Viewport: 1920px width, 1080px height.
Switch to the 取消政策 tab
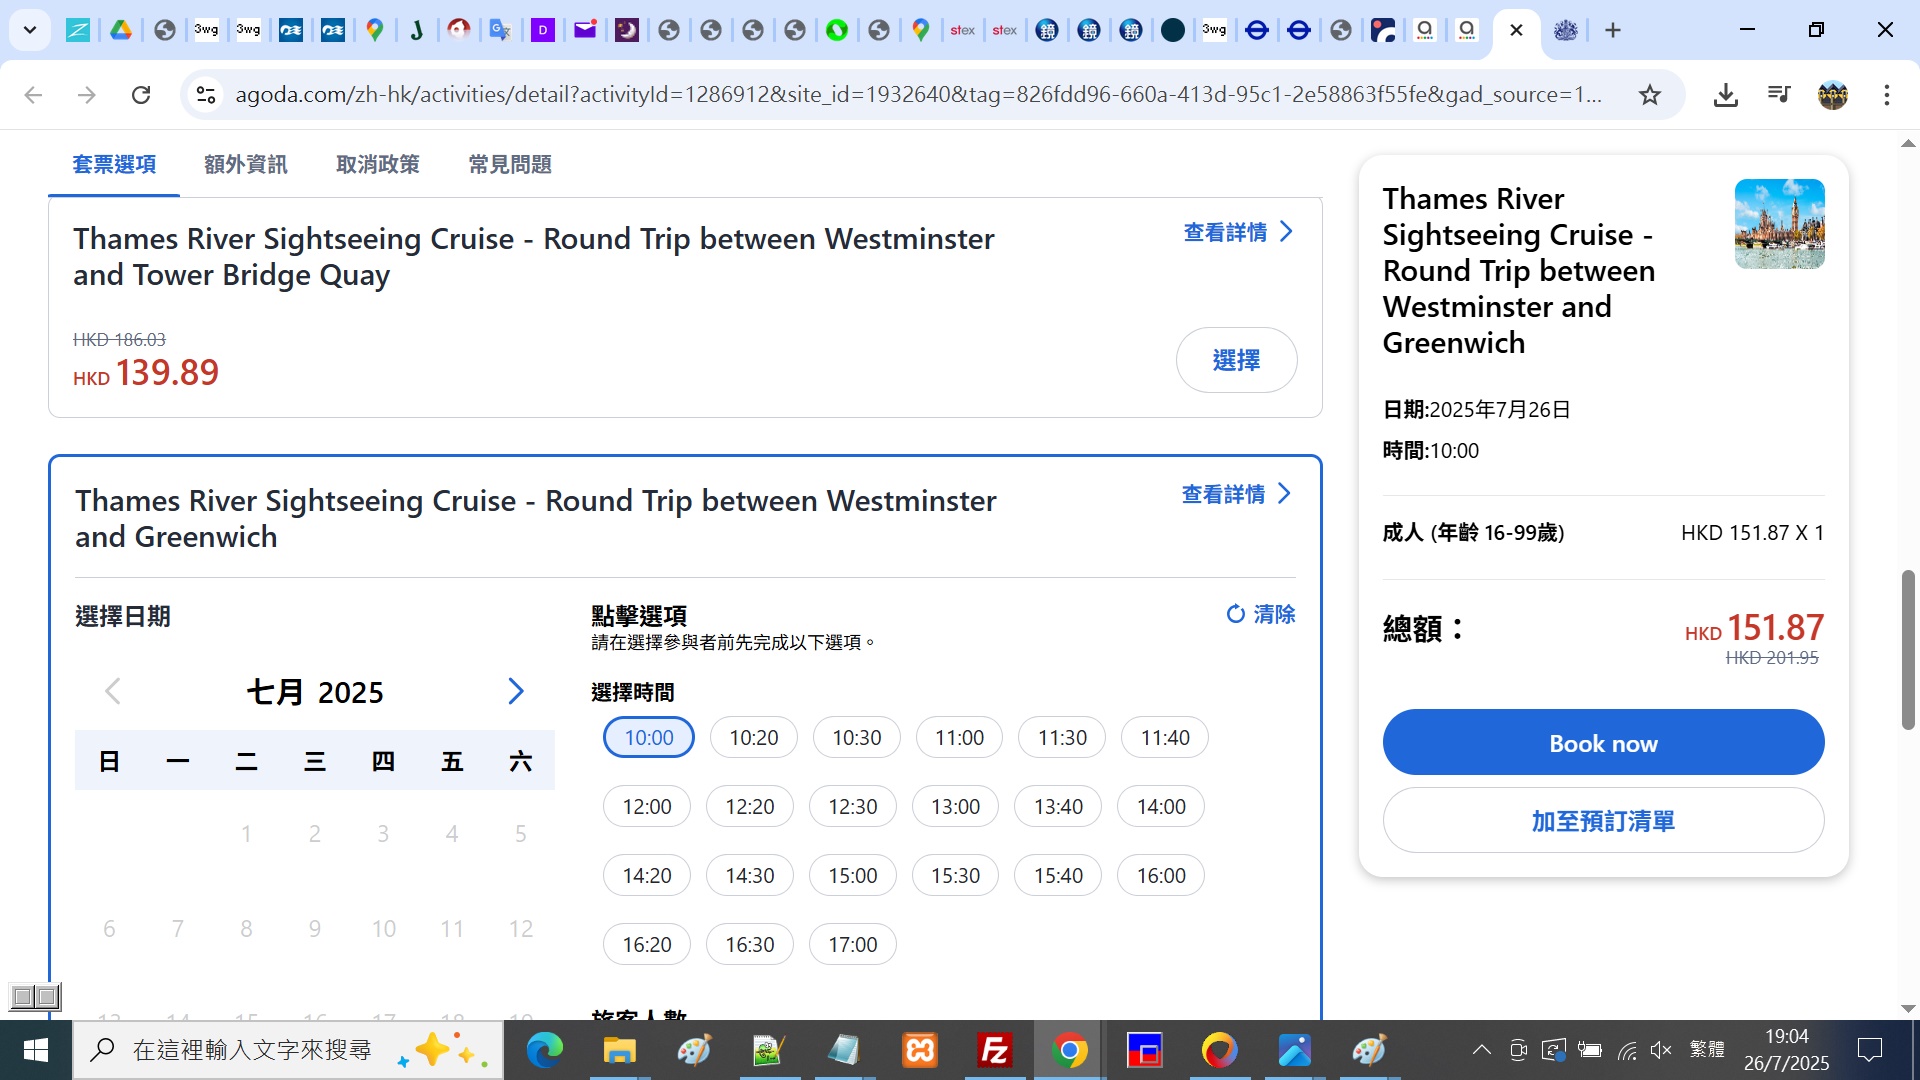pyautogui.click(x=378, y=165)
